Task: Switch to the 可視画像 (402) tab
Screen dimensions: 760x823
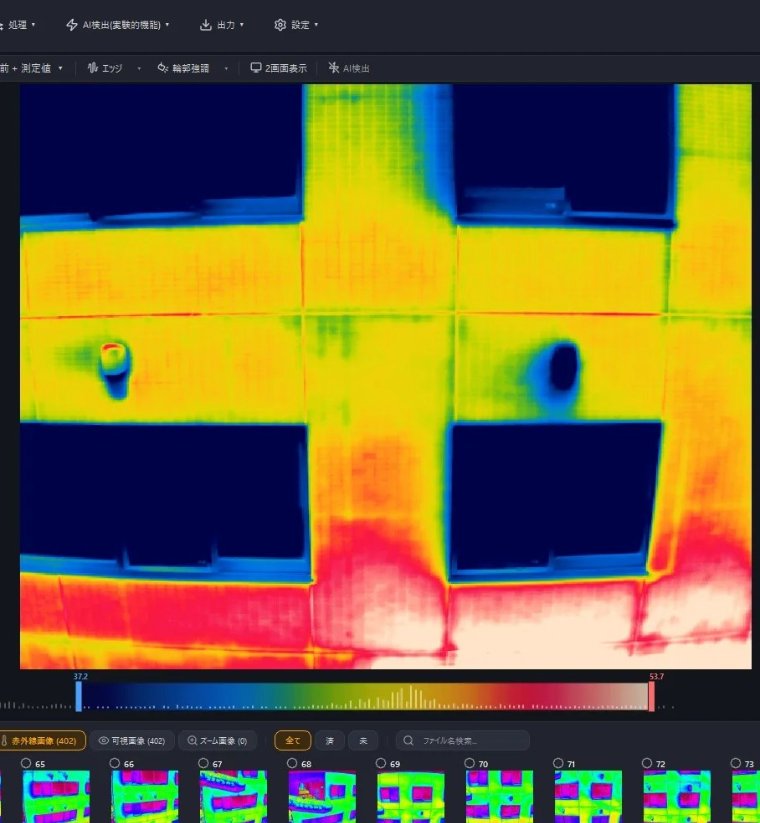Action: [132, 741]
